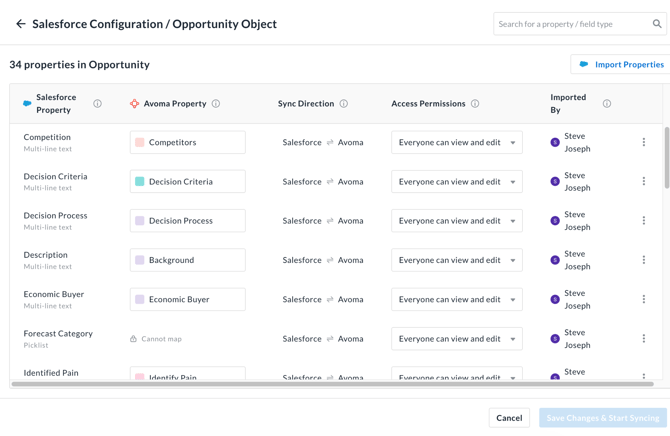Click the Avoma logo icon in the column header

(x=134, y=103)
